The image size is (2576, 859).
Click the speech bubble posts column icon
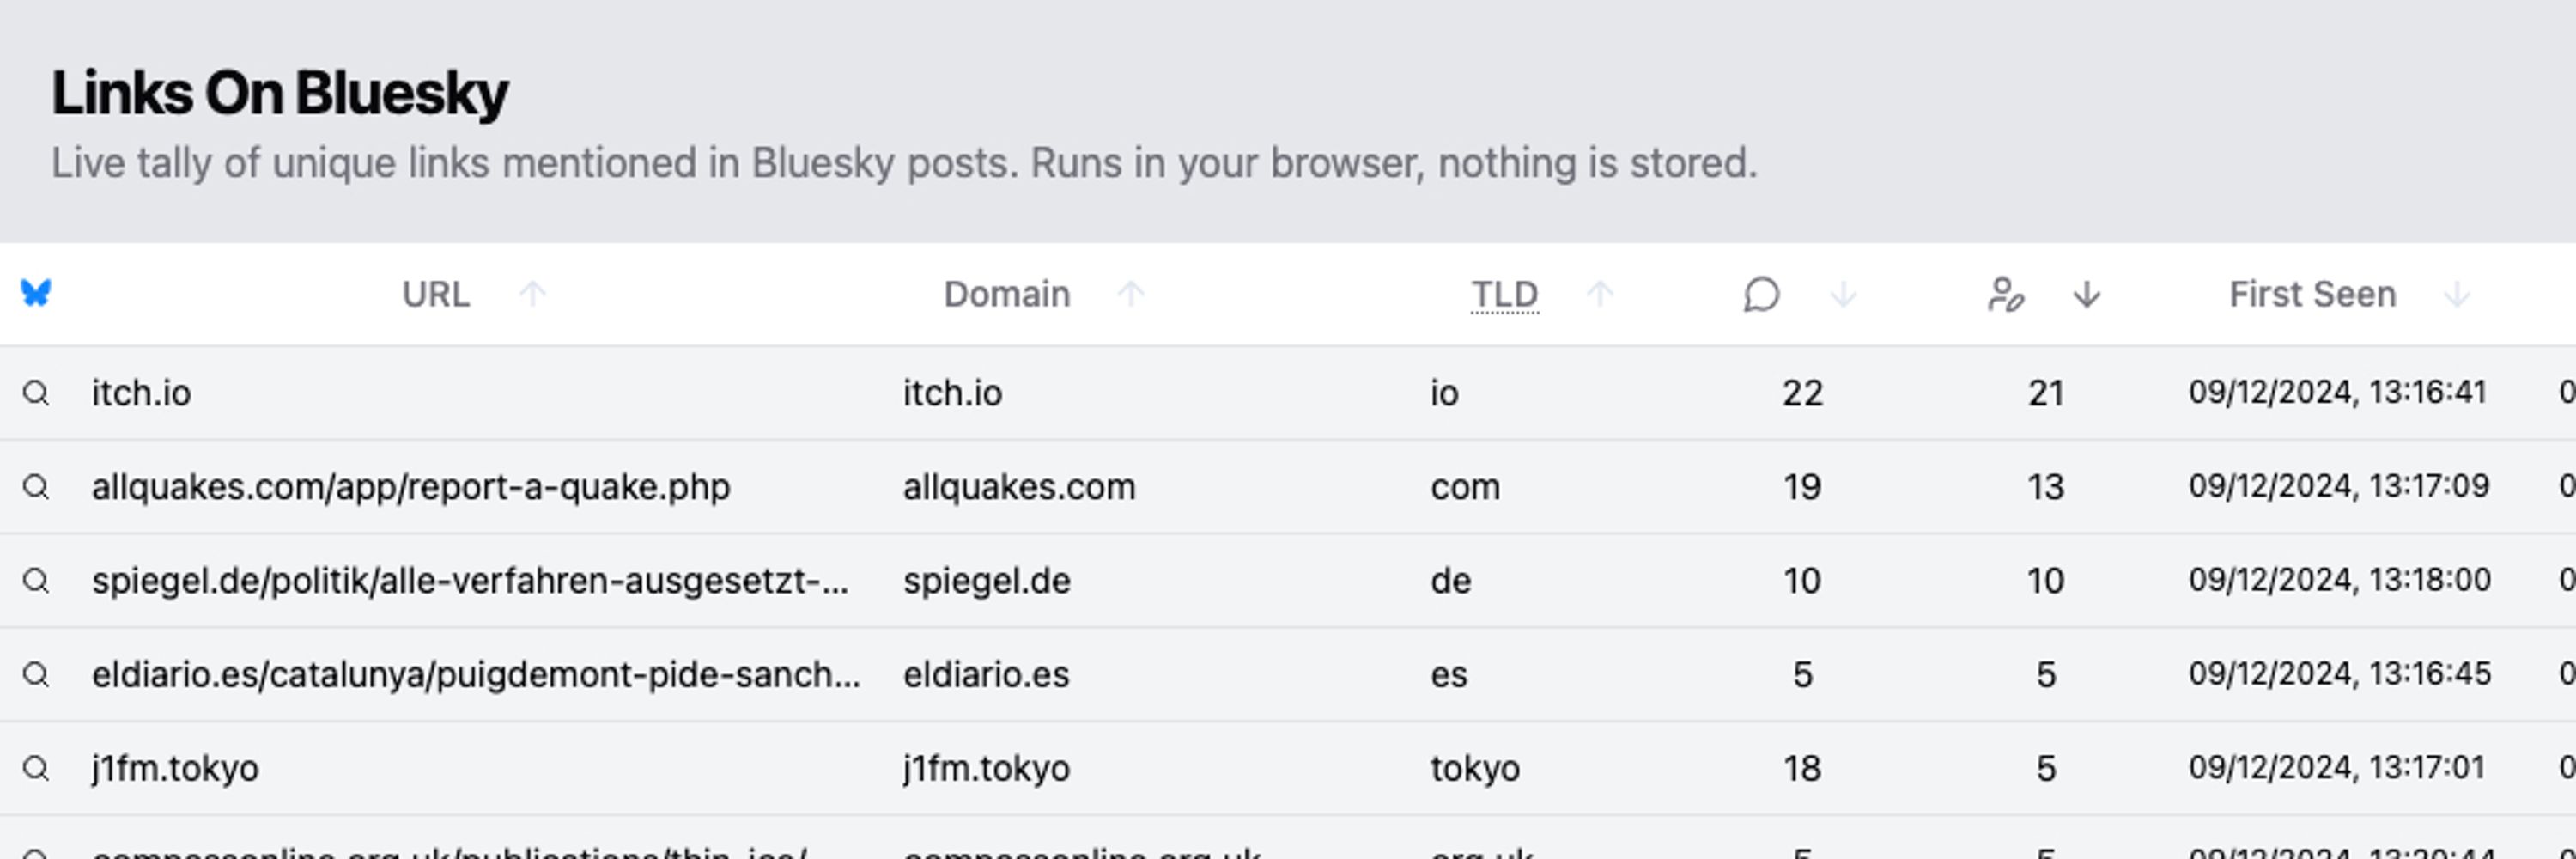pos(1761,295)
